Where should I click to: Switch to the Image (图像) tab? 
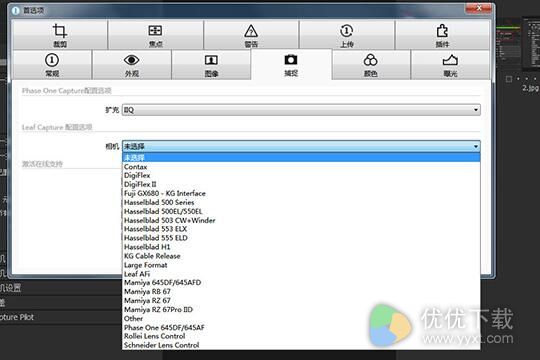coord(211,65)
